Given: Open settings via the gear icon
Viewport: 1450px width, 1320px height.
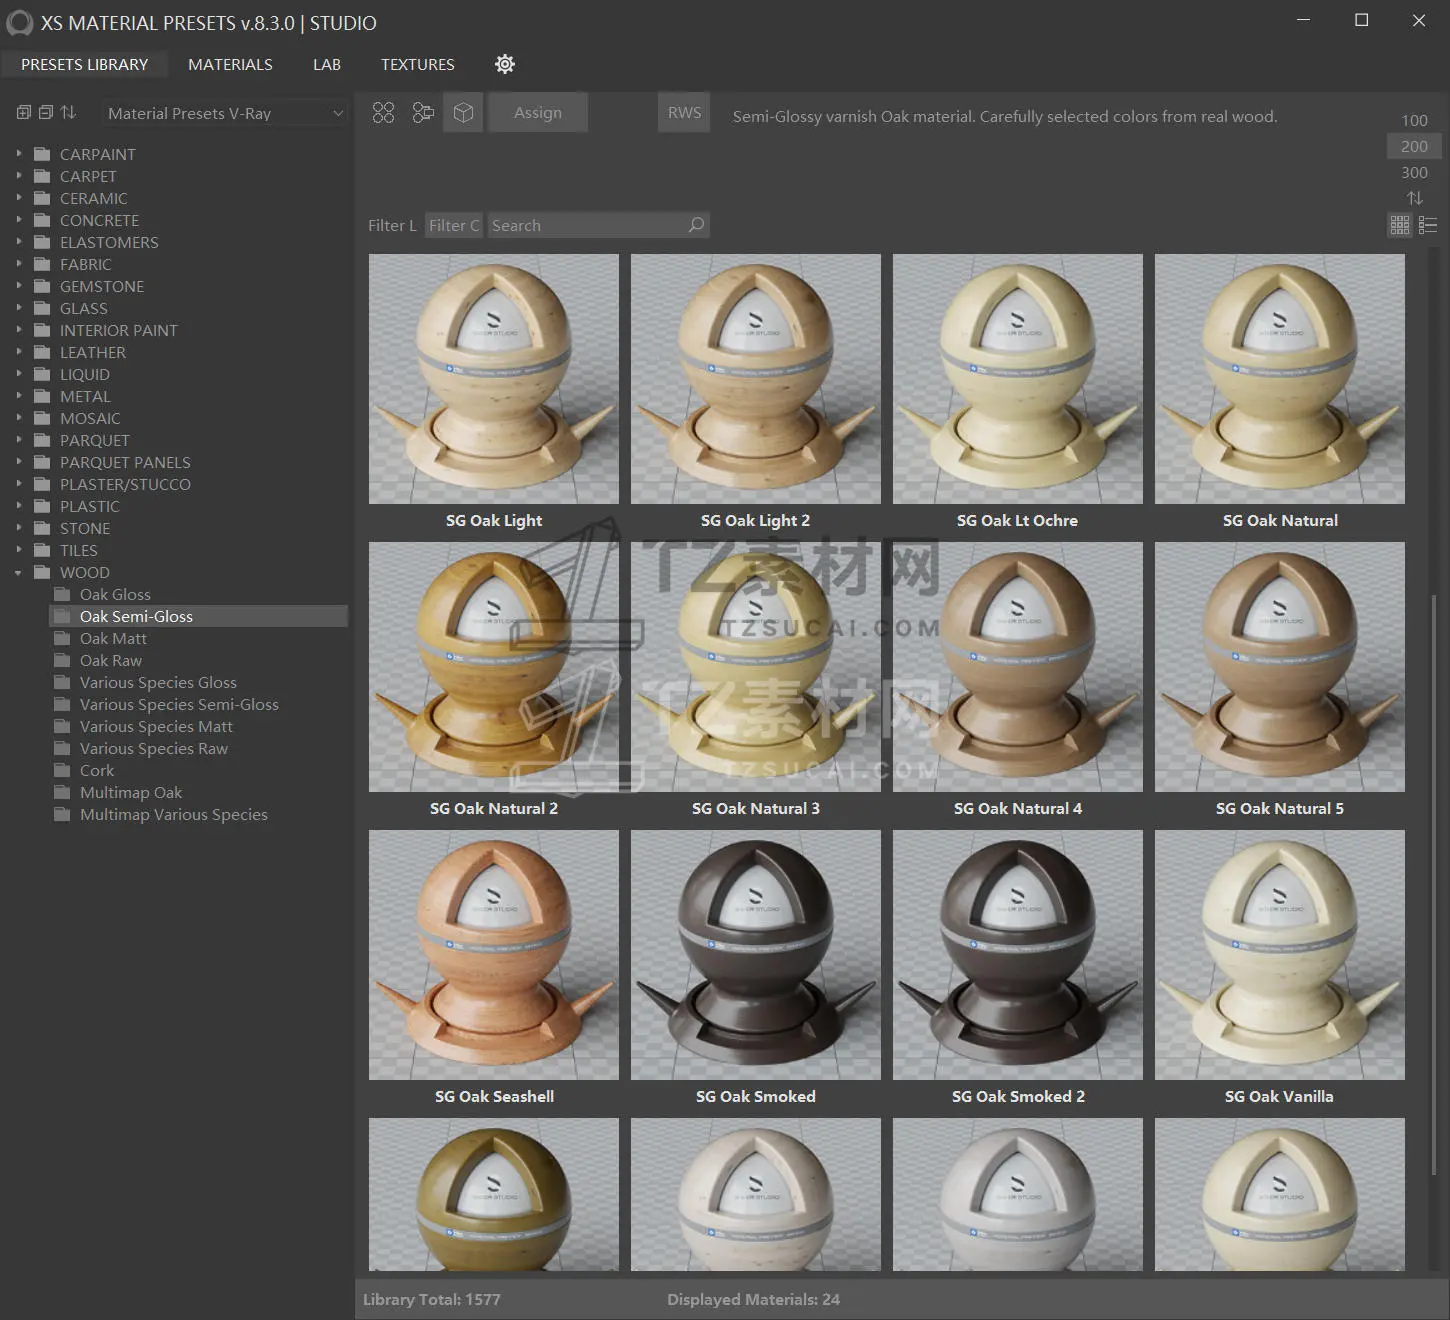Looking at the screenshot, I should [505, 64].
